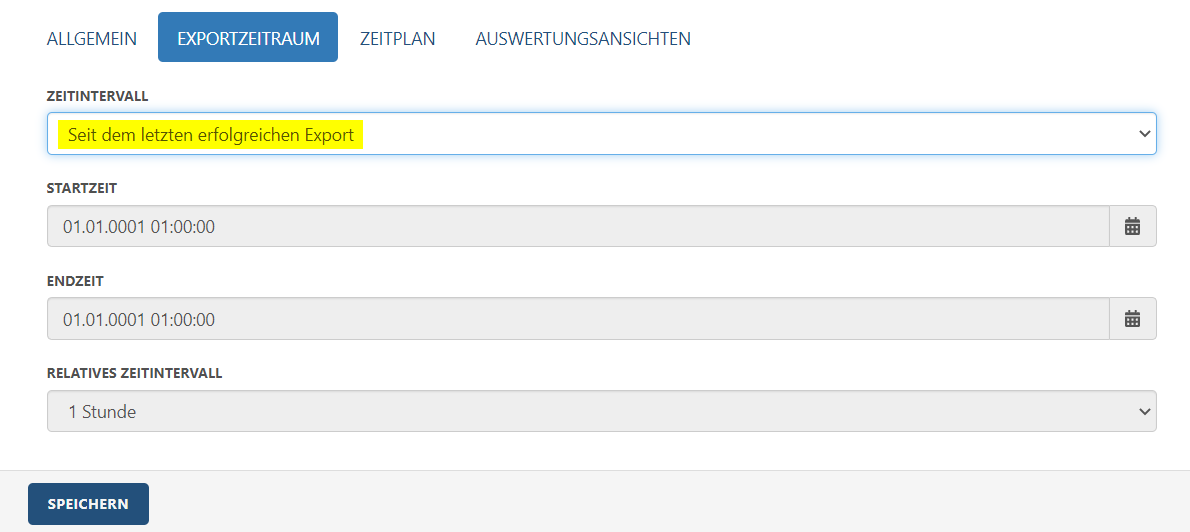This screenshot has width=1190, height=532.
Task: Click the highlighted 'Seit dem letzten erfolgreichen Export' option
Action: 211,135
